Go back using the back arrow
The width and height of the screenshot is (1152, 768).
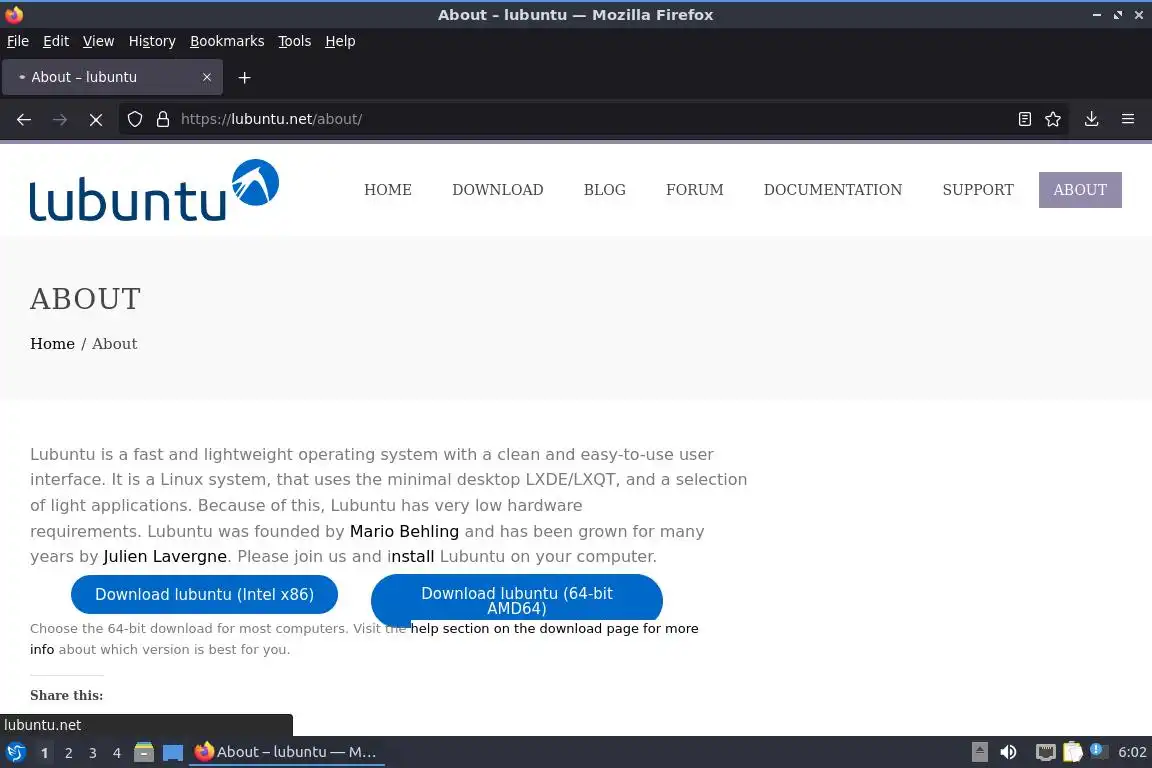coord(24,119)
